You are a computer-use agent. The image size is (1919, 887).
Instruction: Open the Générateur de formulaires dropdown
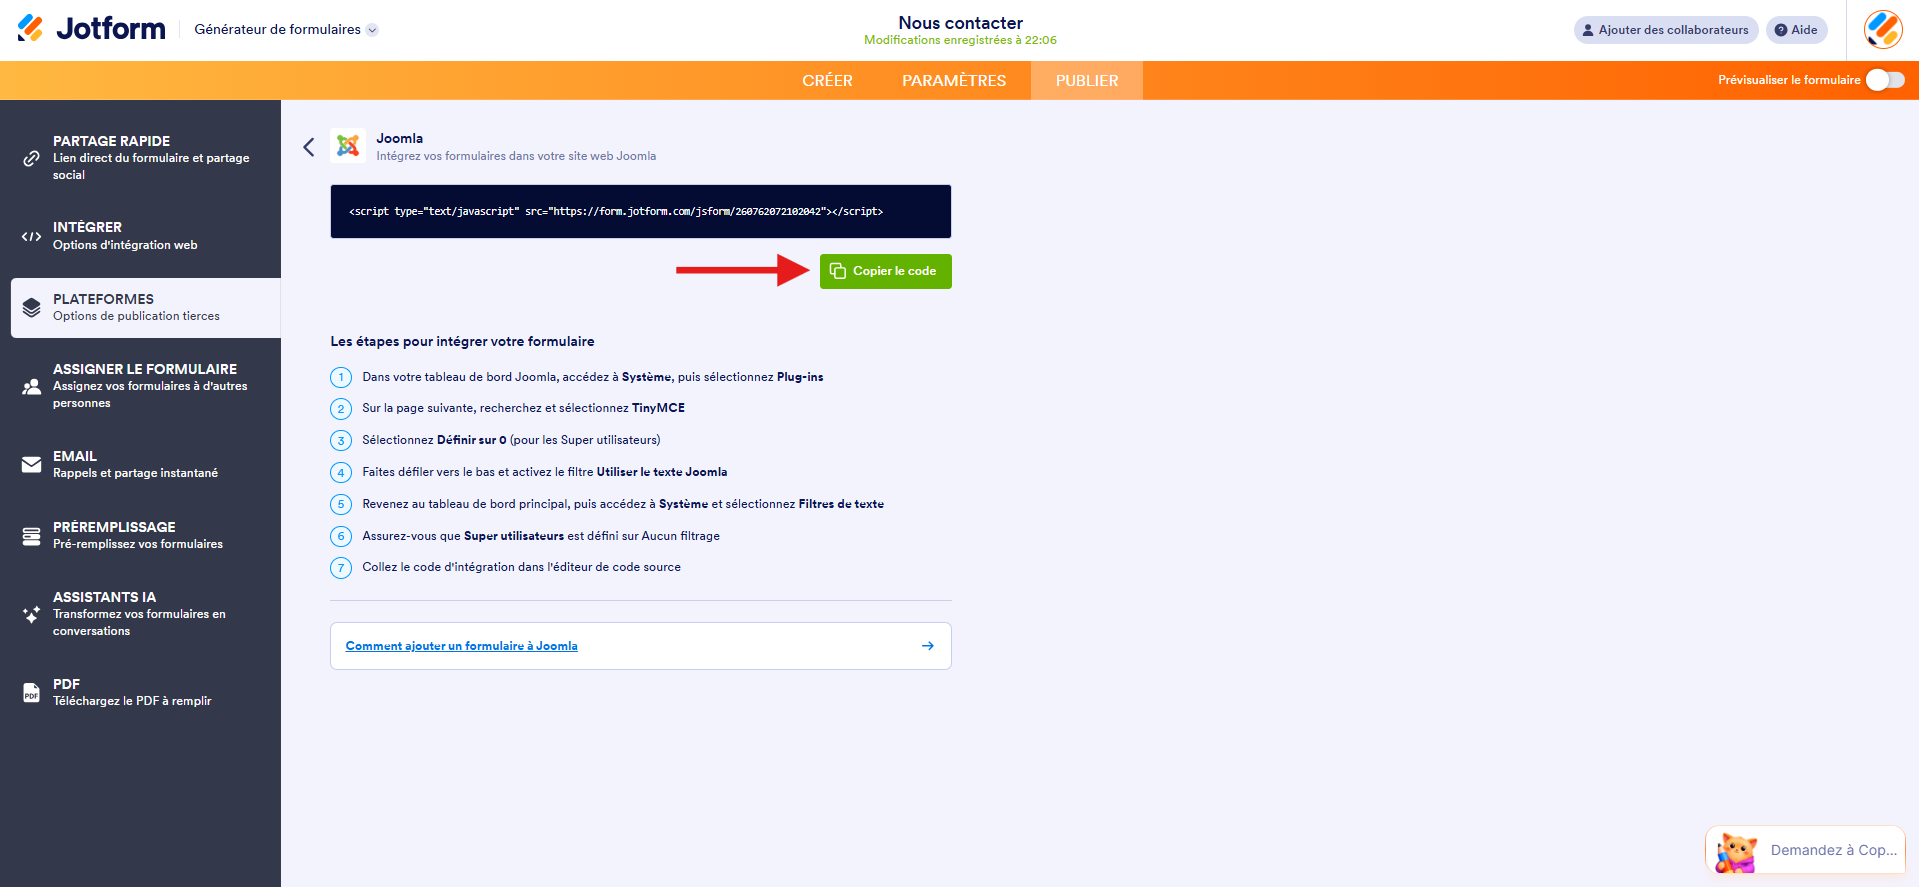(286, 30)
